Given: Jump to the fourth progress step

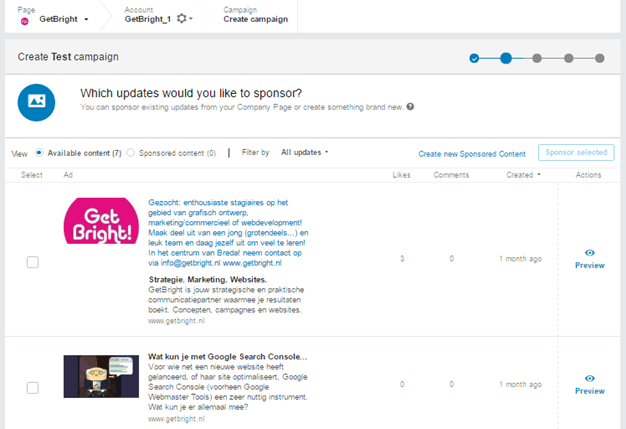Looking at the screenshot, I should click(x=569, y=59).
